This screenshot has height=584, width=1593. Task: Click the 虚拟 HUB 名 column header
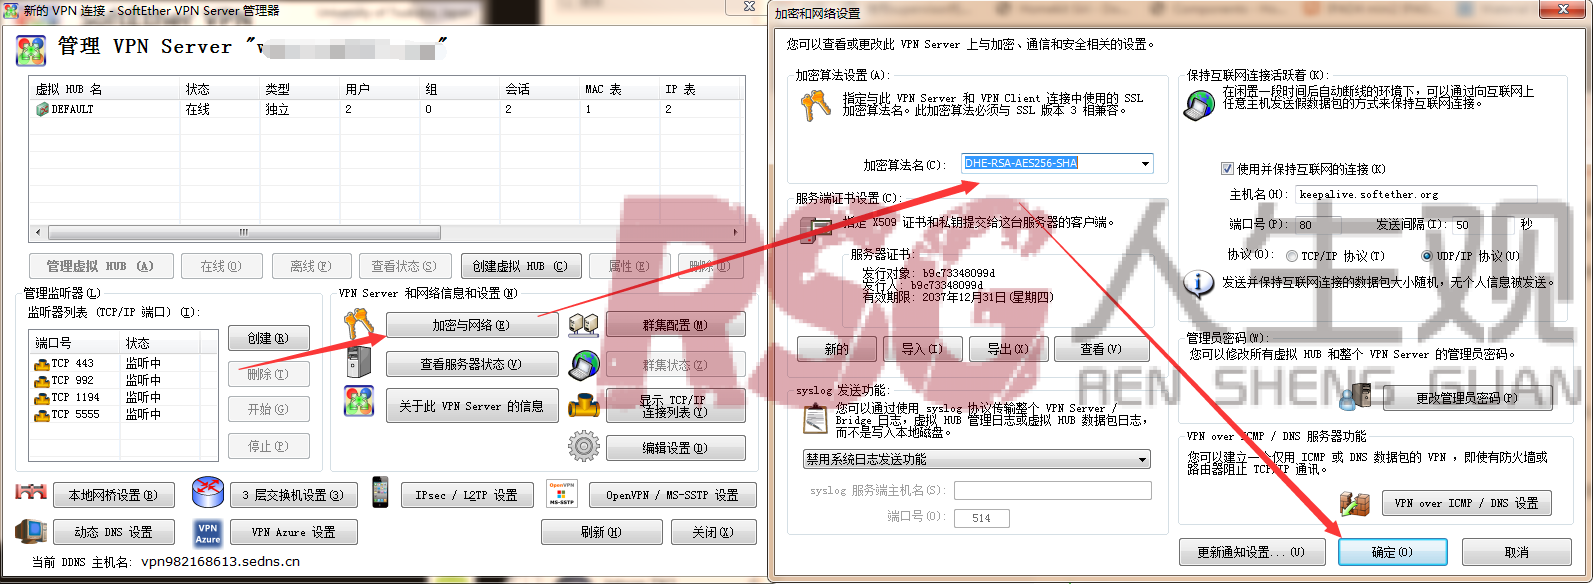pyautogui.click(x=105, y=89)
